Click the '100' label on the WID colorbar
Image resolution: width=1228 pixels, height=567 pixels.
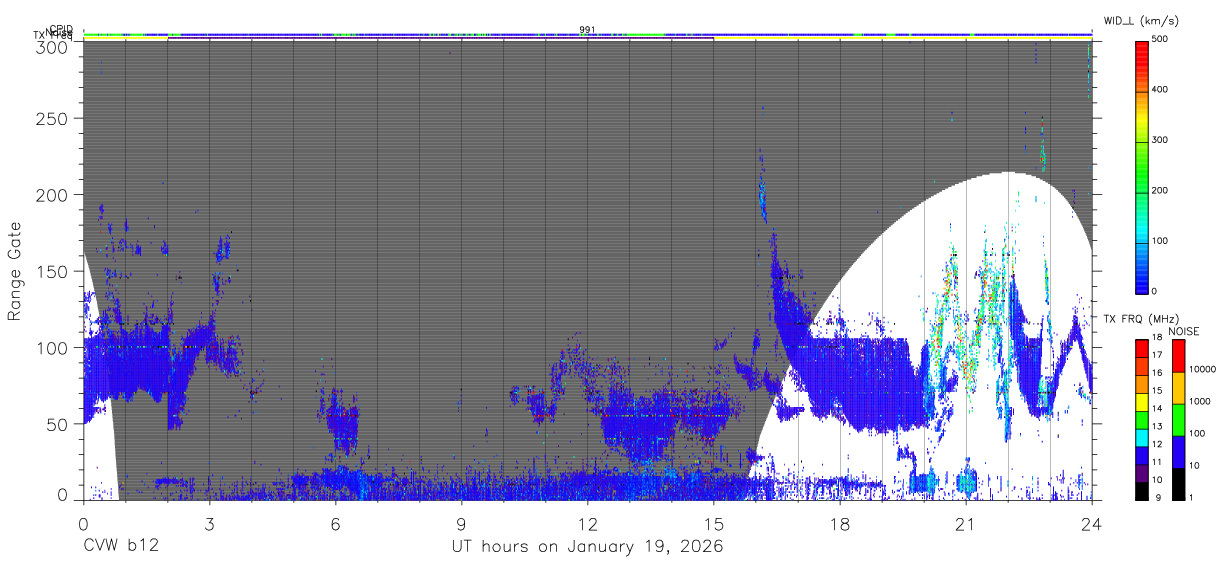pos(1161,241)
